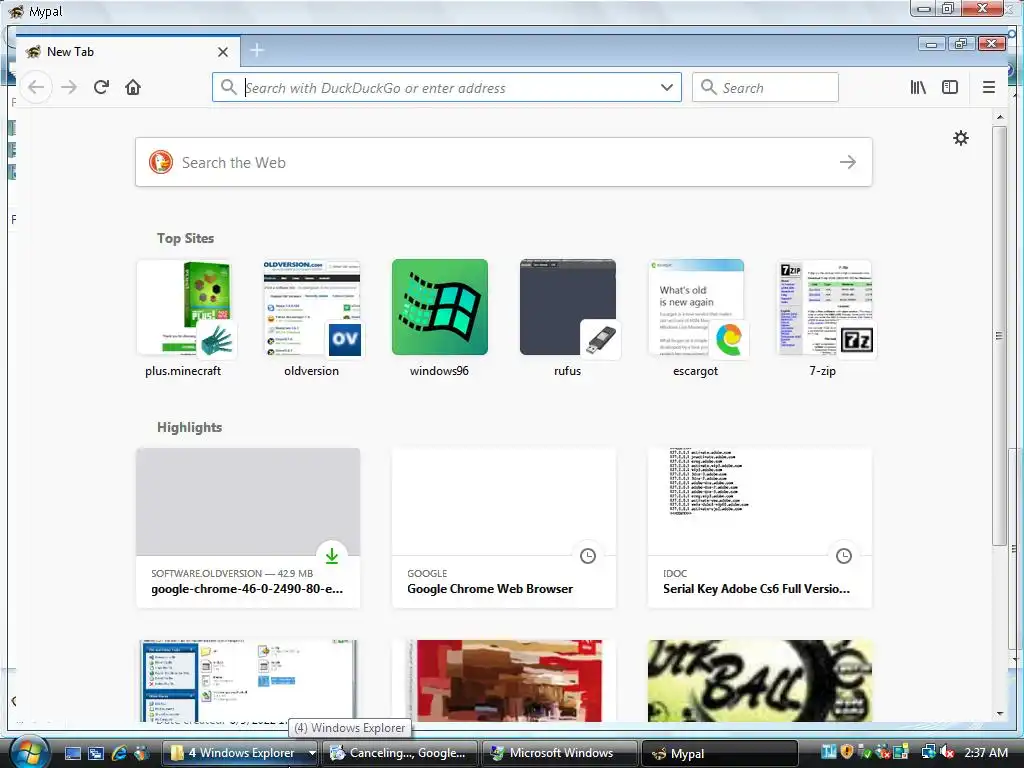
Task: Open plus.minecraft top site tile
Action: click(184, 317)
